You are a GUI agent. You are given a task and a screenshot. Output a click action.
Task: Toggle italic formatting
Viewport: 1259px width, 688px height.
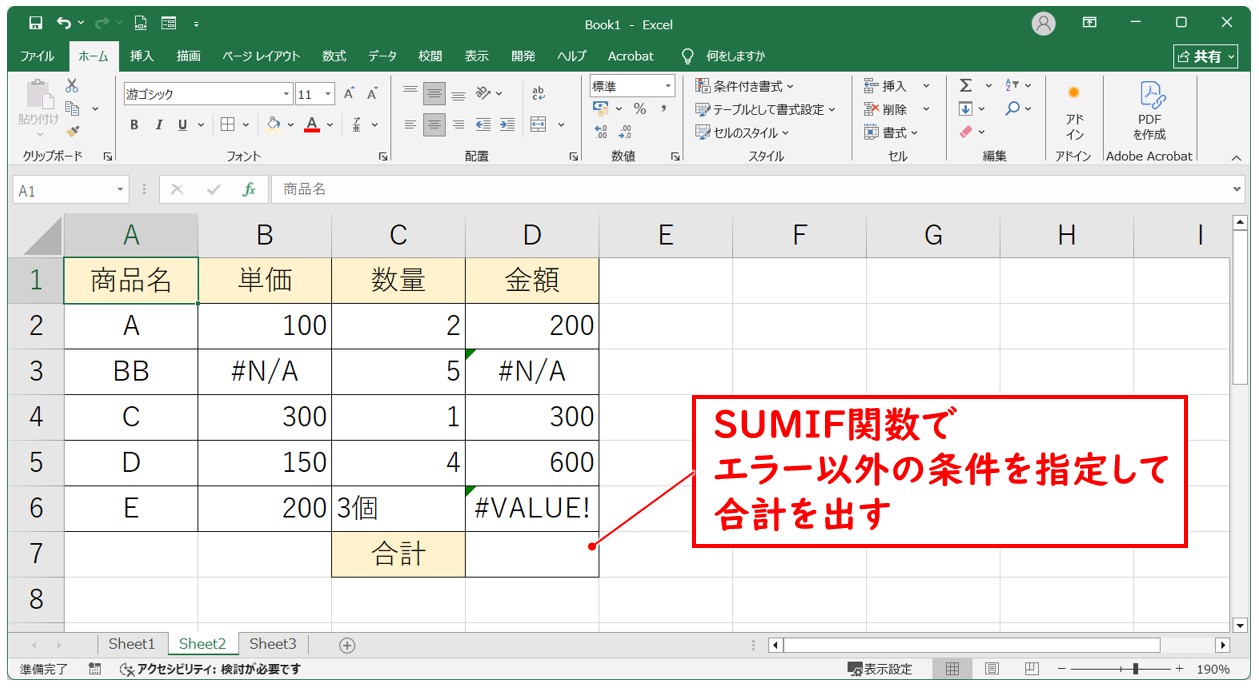158,125
